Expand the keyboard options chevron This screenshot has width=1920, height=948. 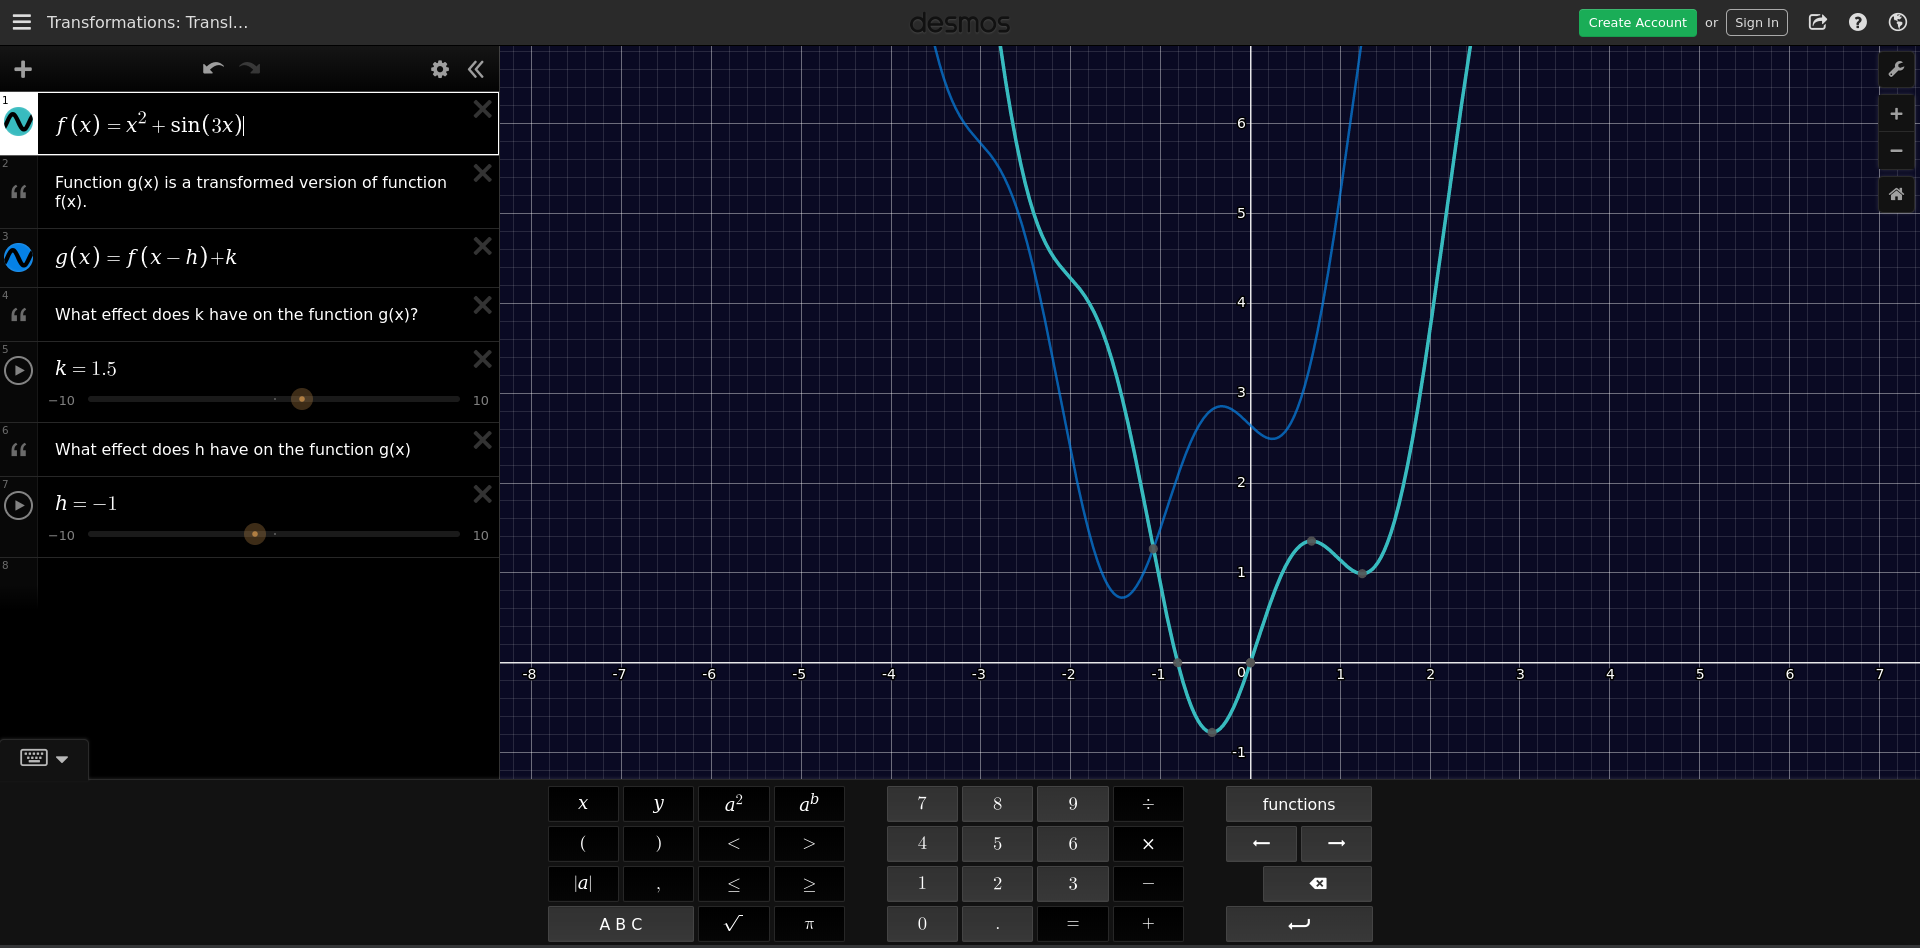[x=63, y=758]
